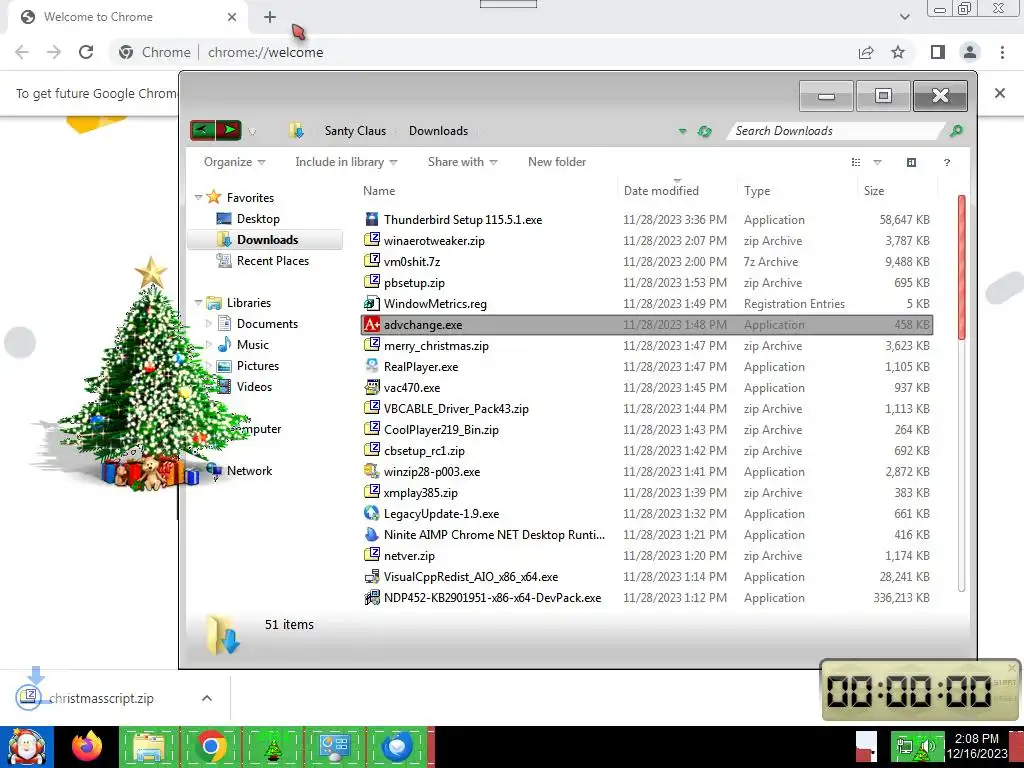Open Share with dropdown
1024x768 pixels.
tap(462, 162)
